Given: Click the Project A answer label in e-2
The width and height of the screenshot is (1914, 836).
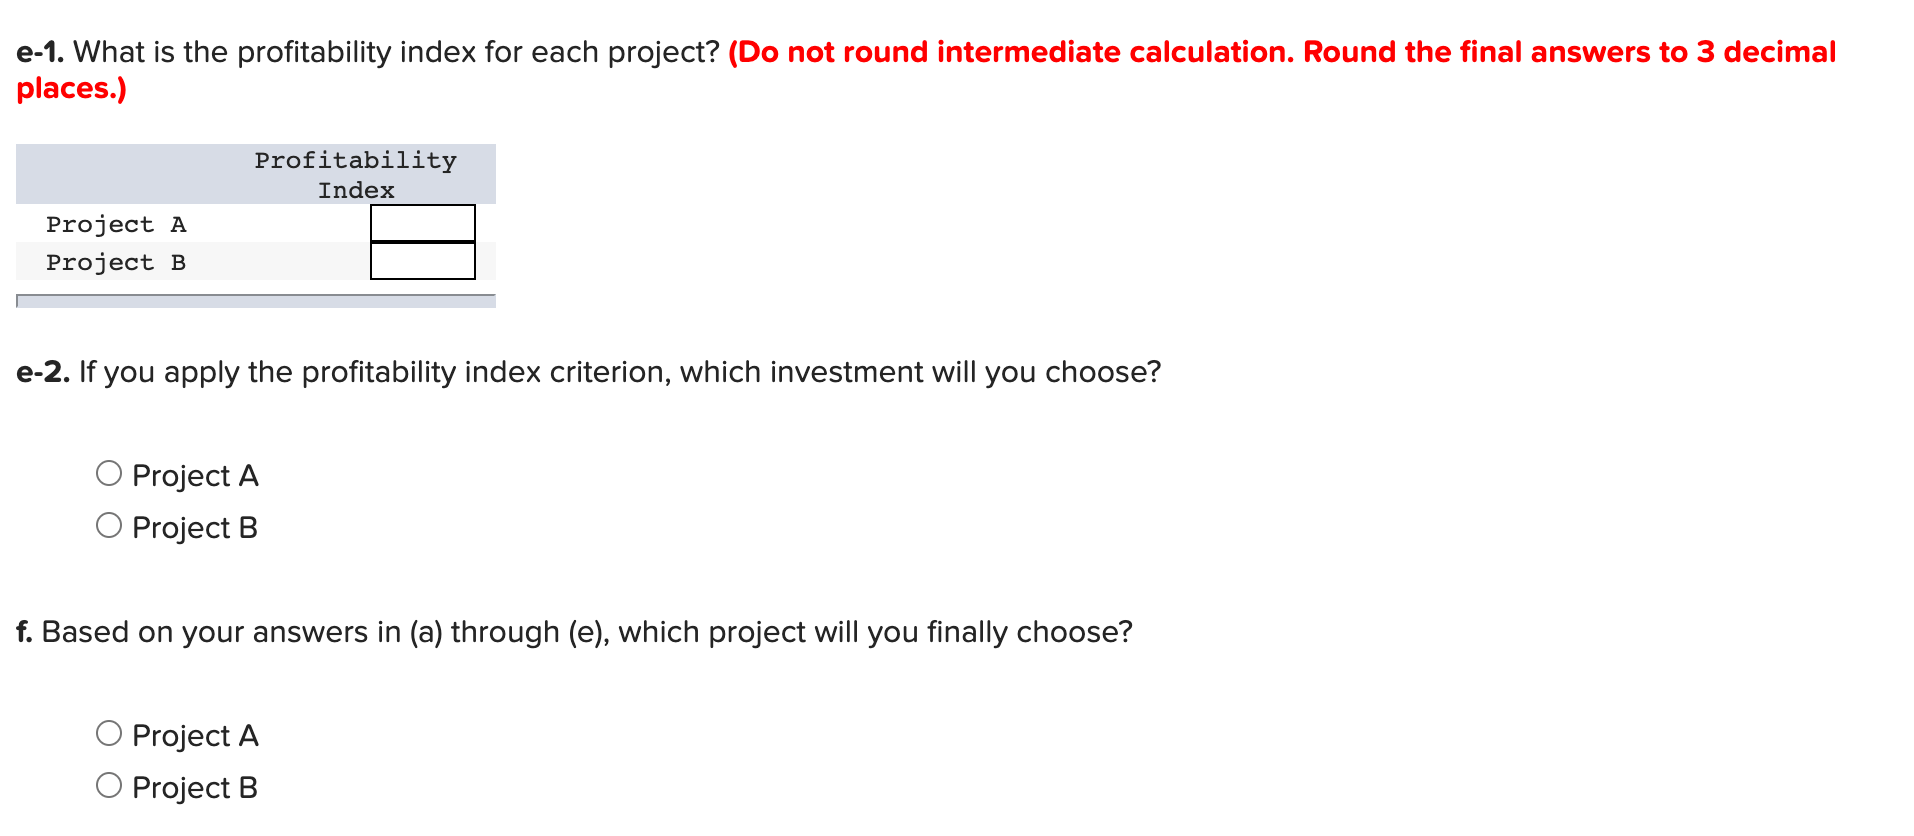Looking at the screenshot, I should 195,475.
